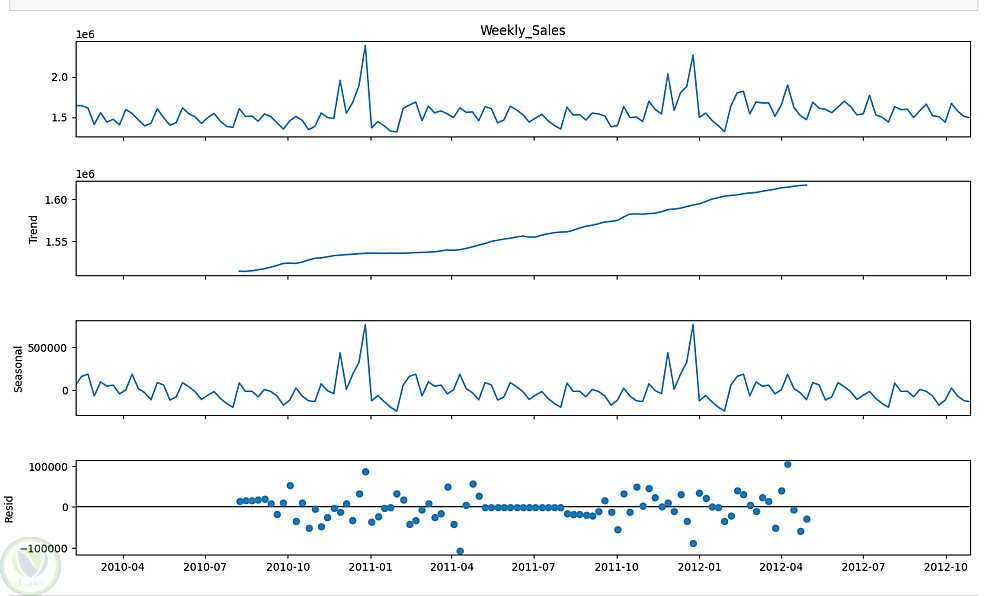Click the highest peak in Weekly_Sales plot
The image size is (1000, 596).
click(x=365, y=45)
